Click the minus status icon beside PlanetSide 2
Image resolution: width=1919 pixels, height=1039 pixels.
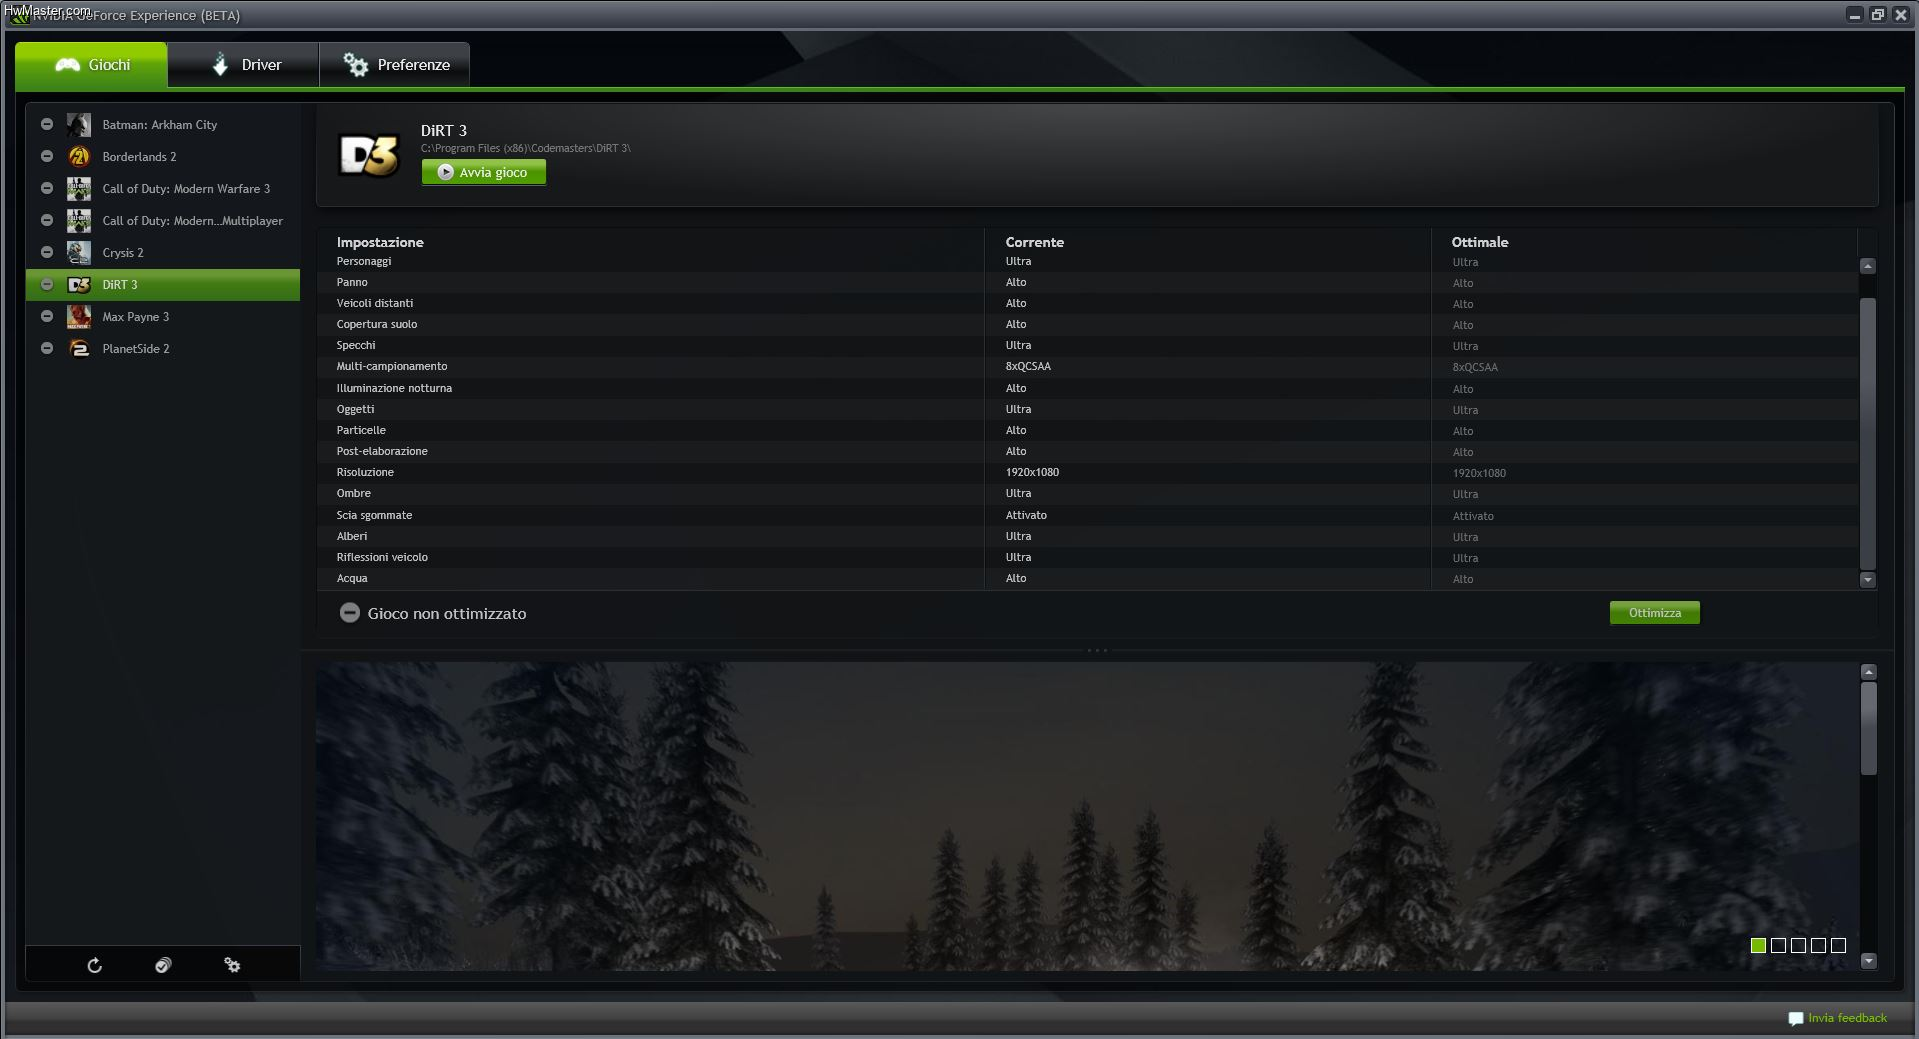47,349
